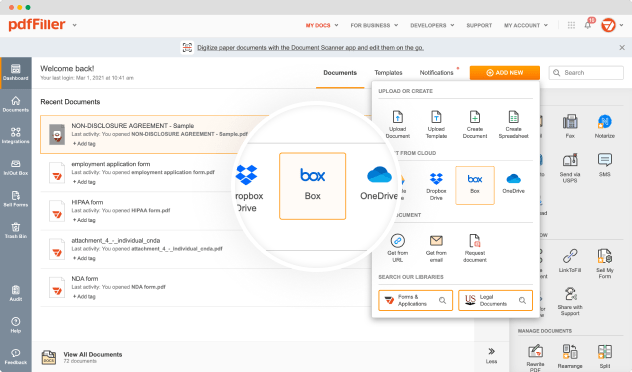The height and width of the screenshot is (372, 632).
Task: Switch to the Templates tab
Action: coord(388,73)
